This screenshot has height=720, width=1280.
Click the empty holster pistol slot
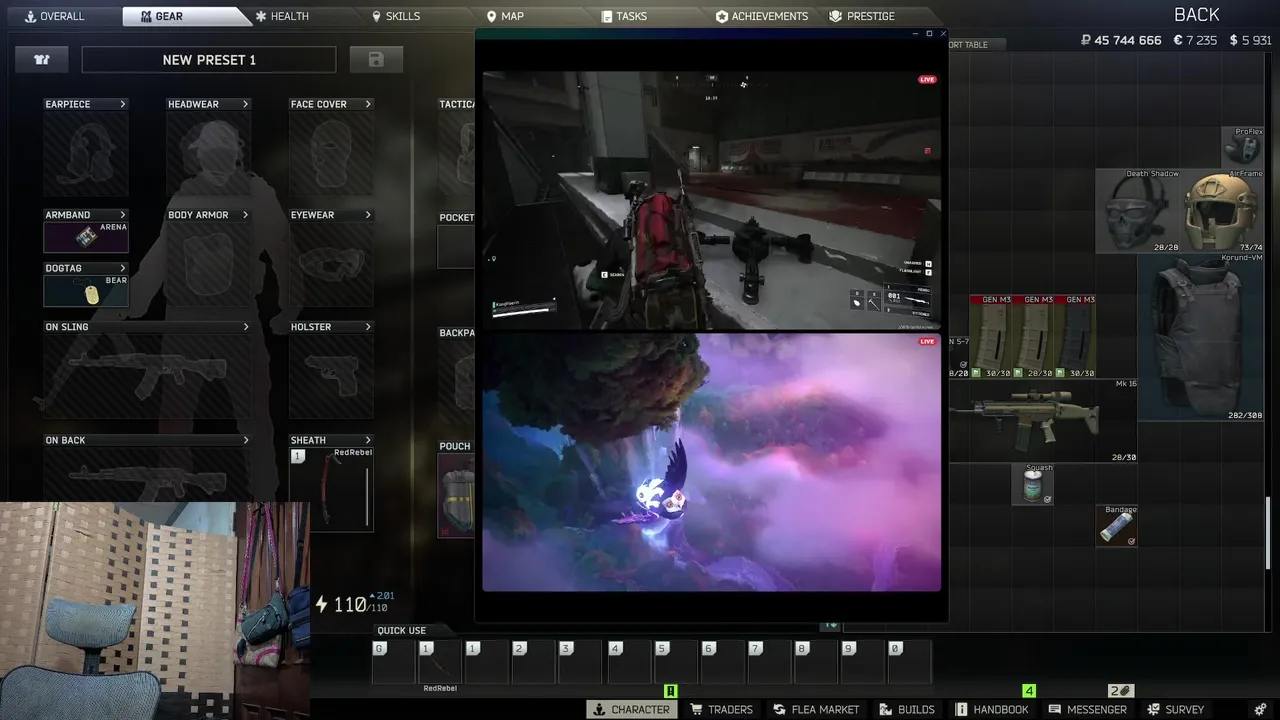331,376
